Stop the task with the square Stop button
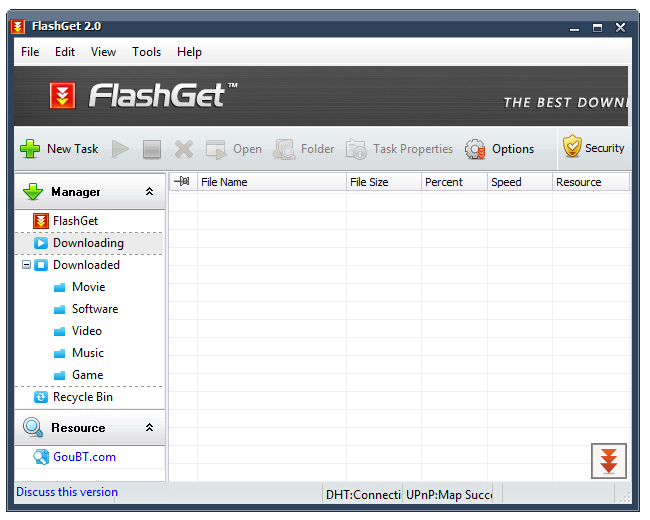Screen dimensions: 650x520 coord(152,149)
